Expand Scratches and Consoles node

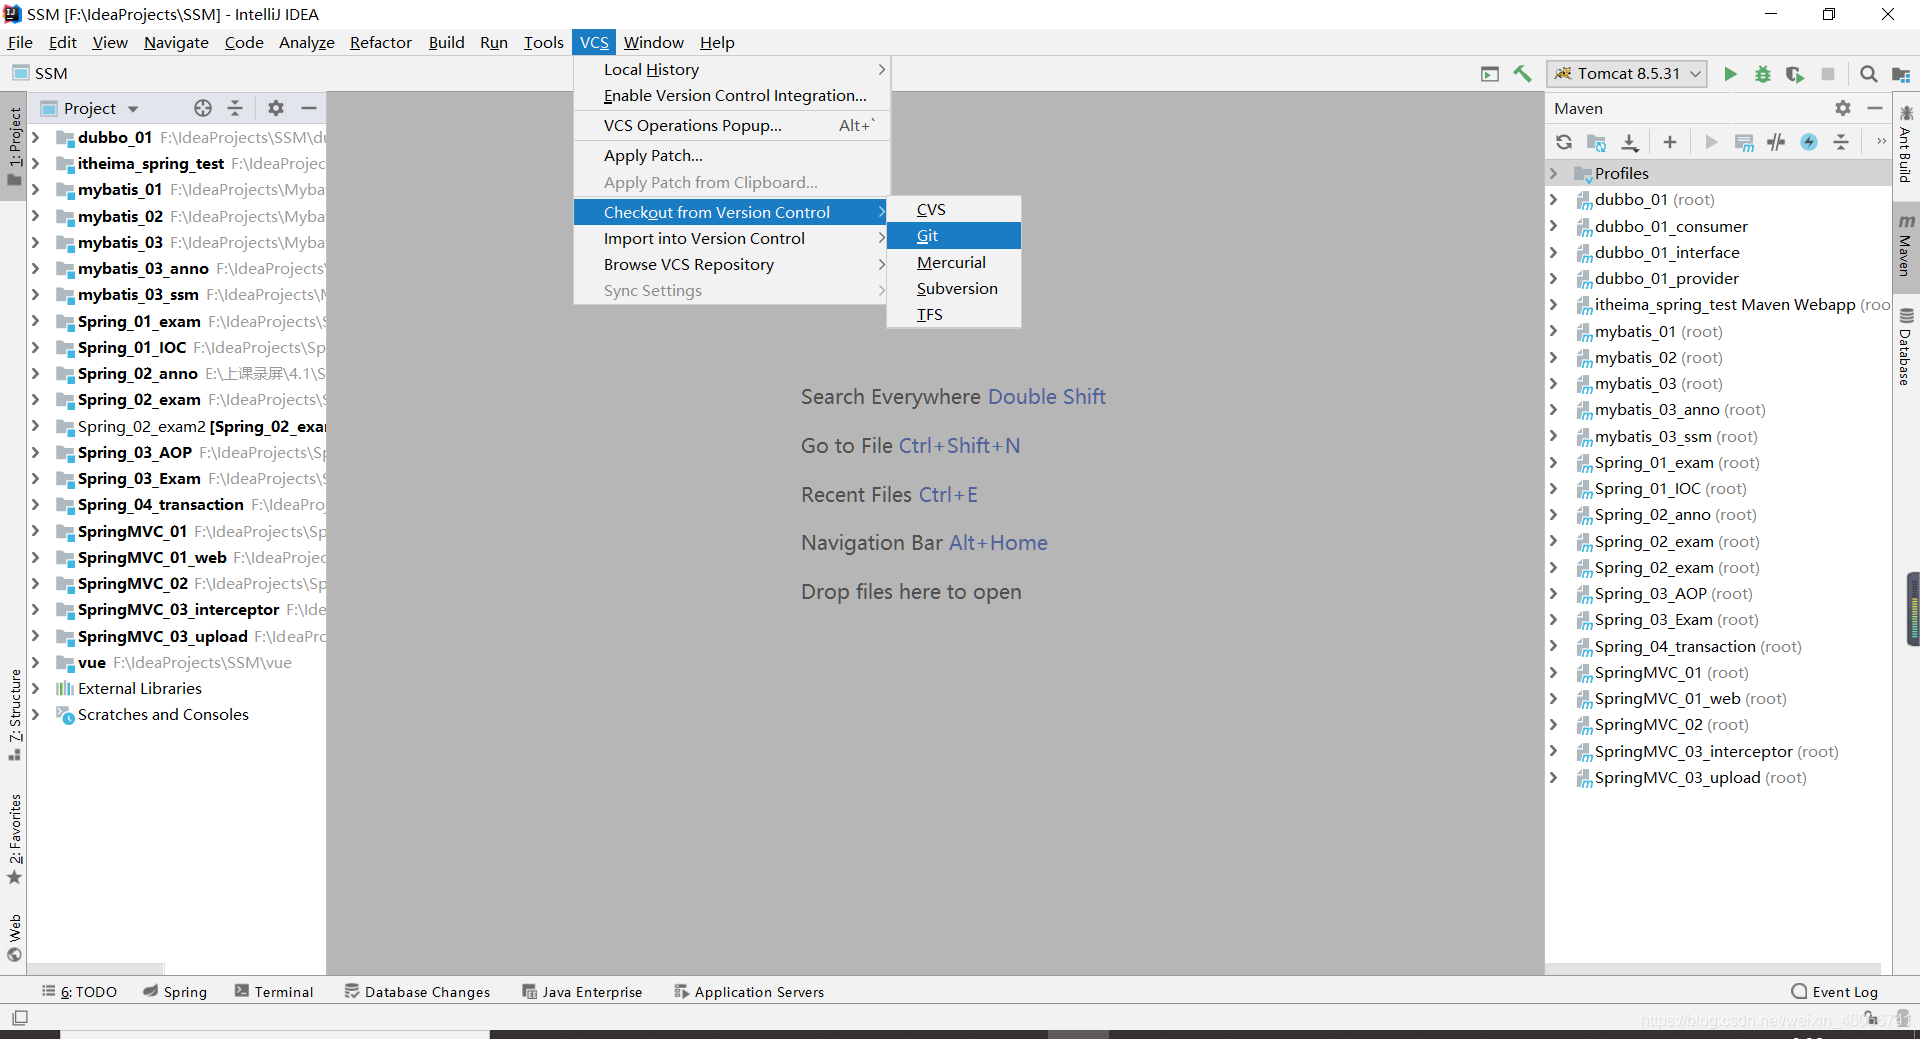click(x=36, y=714)
